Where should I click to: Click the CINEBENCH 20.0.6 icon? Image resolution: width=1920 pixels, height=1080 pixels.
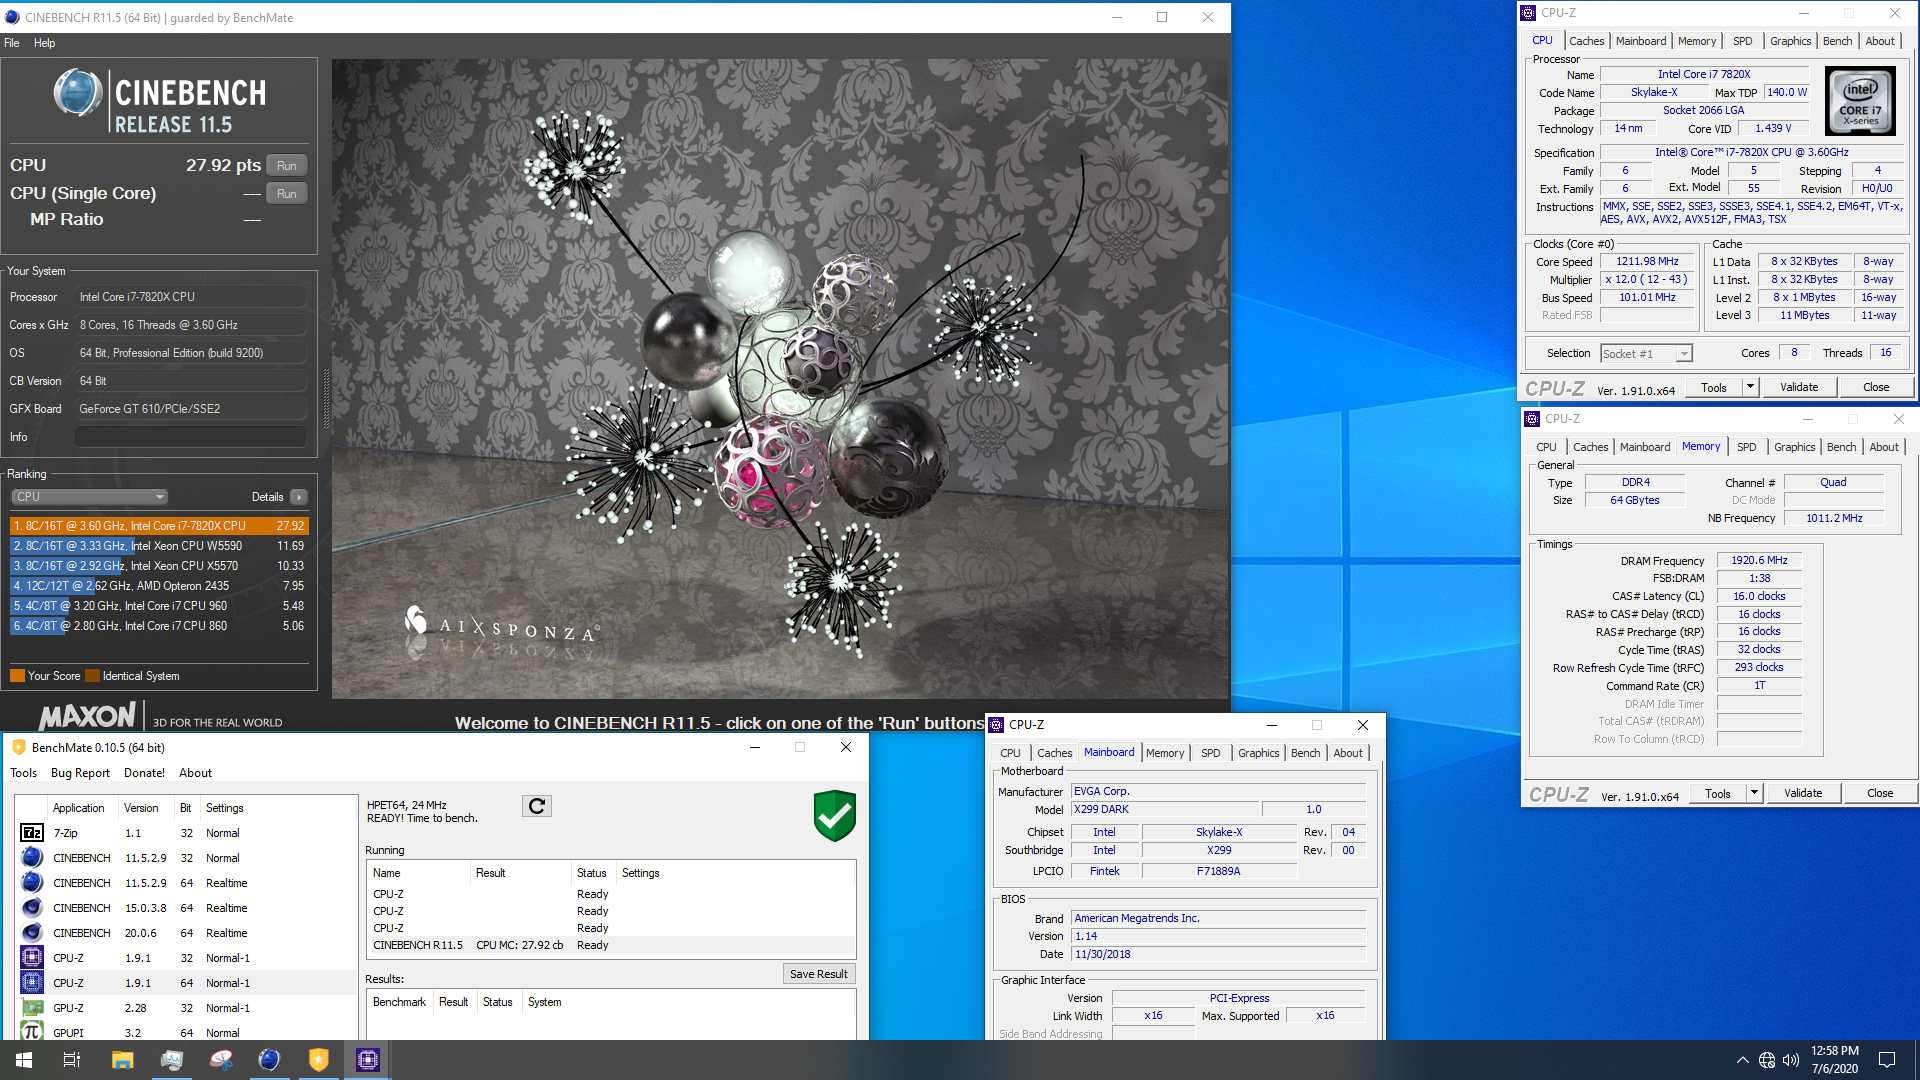[x=32, y=933]
